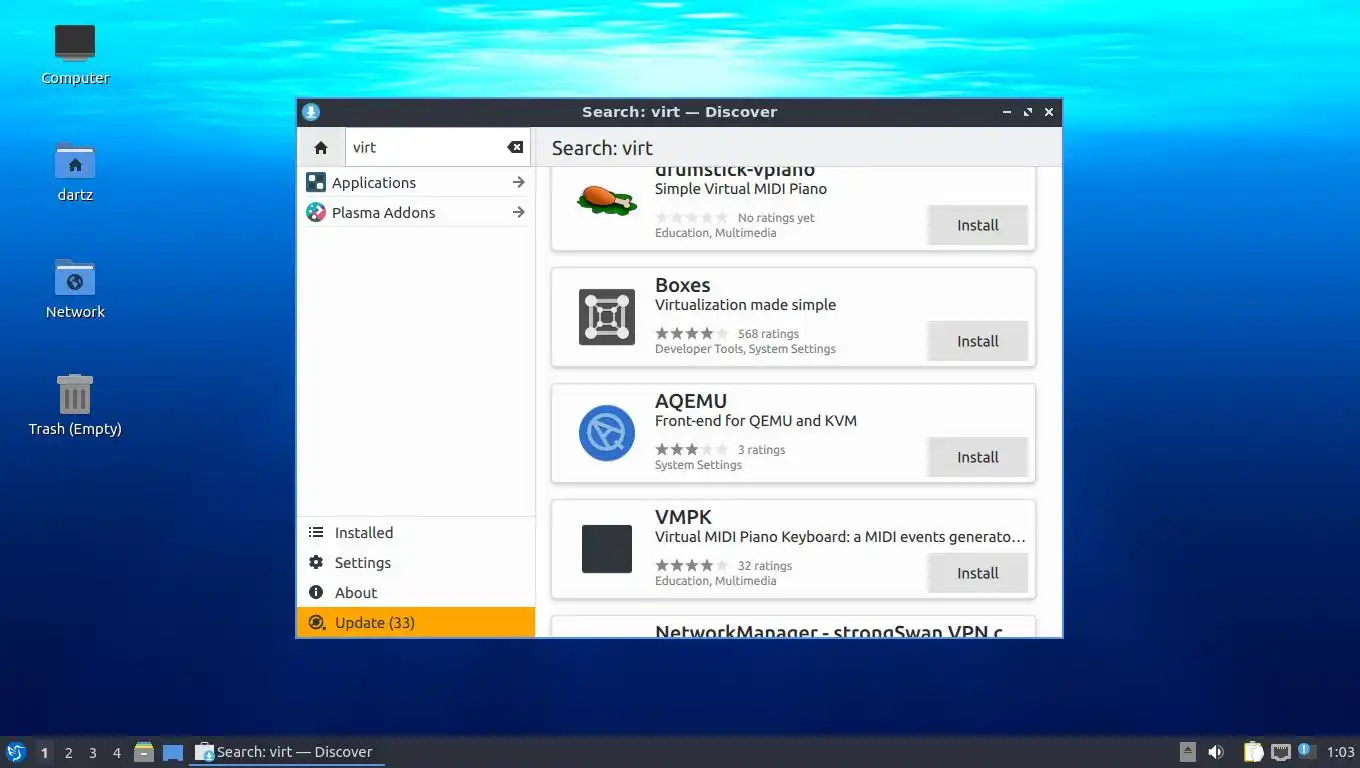The height and width of the screenshot is (768, 1360).
Task: Click the Discover home icon button
Action: tap(321, 147)
